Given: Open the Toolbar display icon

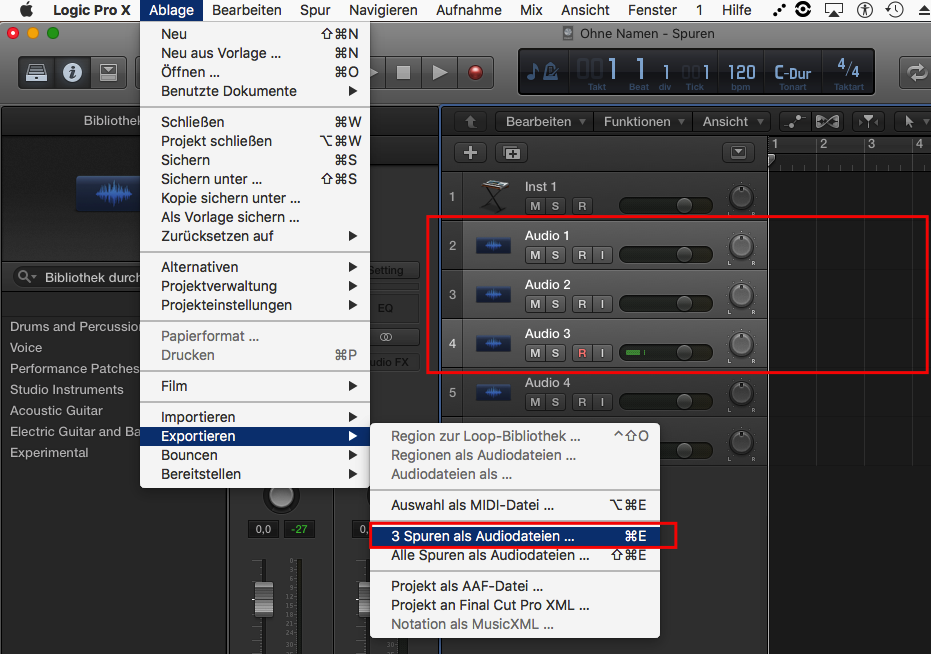Looking at the screenshot, I should [108, 72].
